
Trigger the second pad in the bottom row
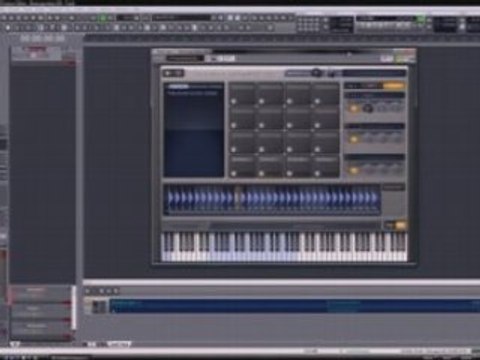click(270, 167)
